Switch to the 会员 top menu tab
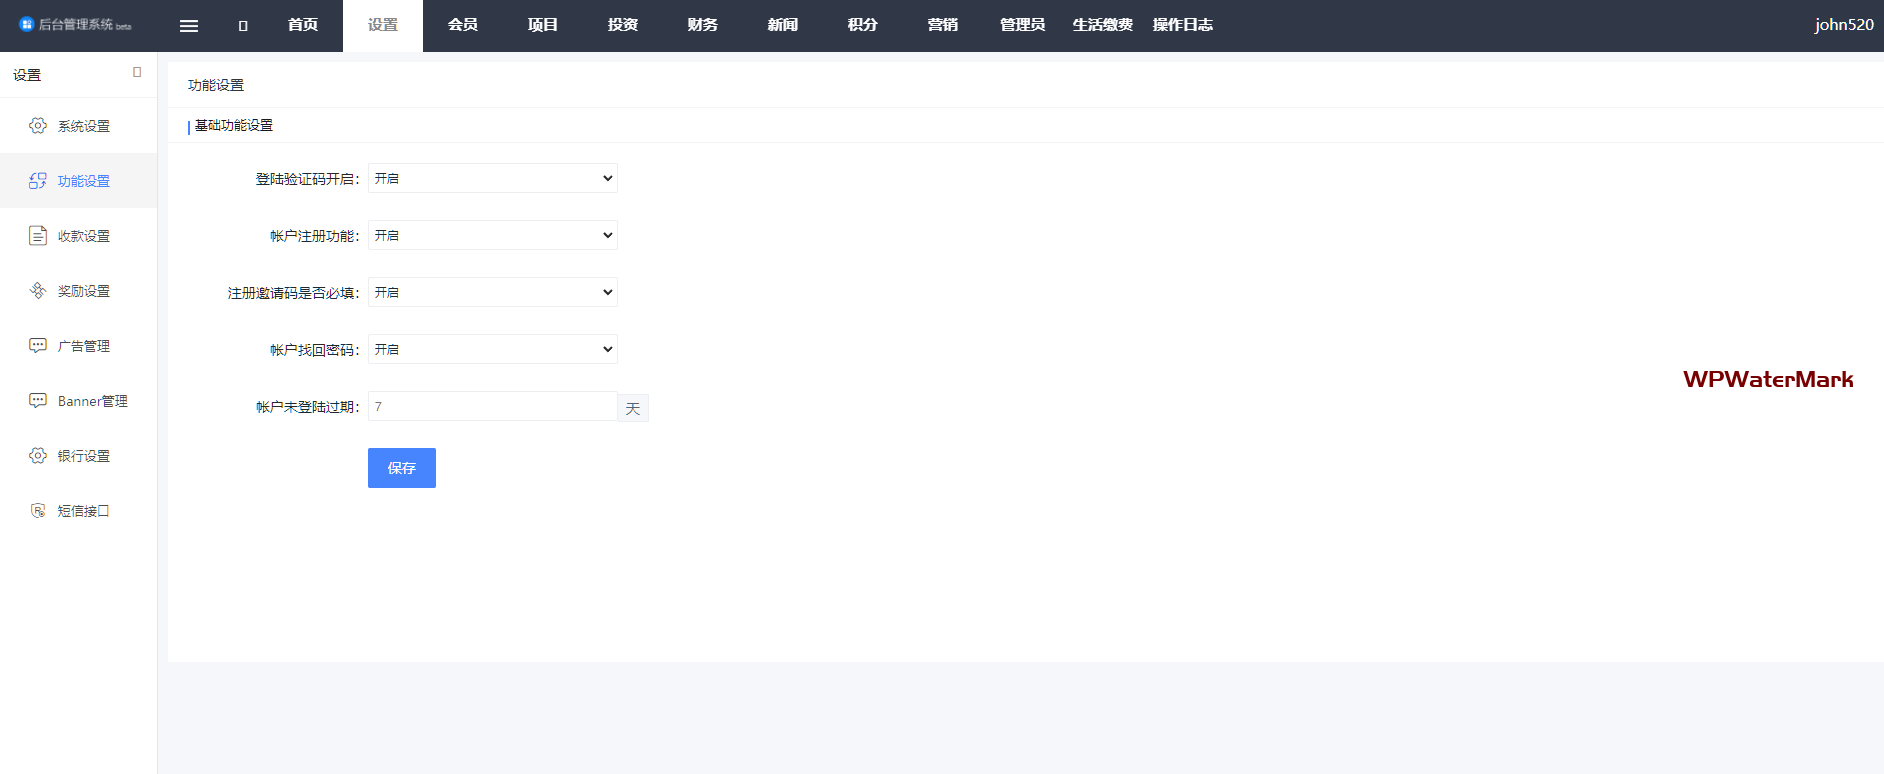Viewport: 1884px width, 774px height. pos(462,25)
